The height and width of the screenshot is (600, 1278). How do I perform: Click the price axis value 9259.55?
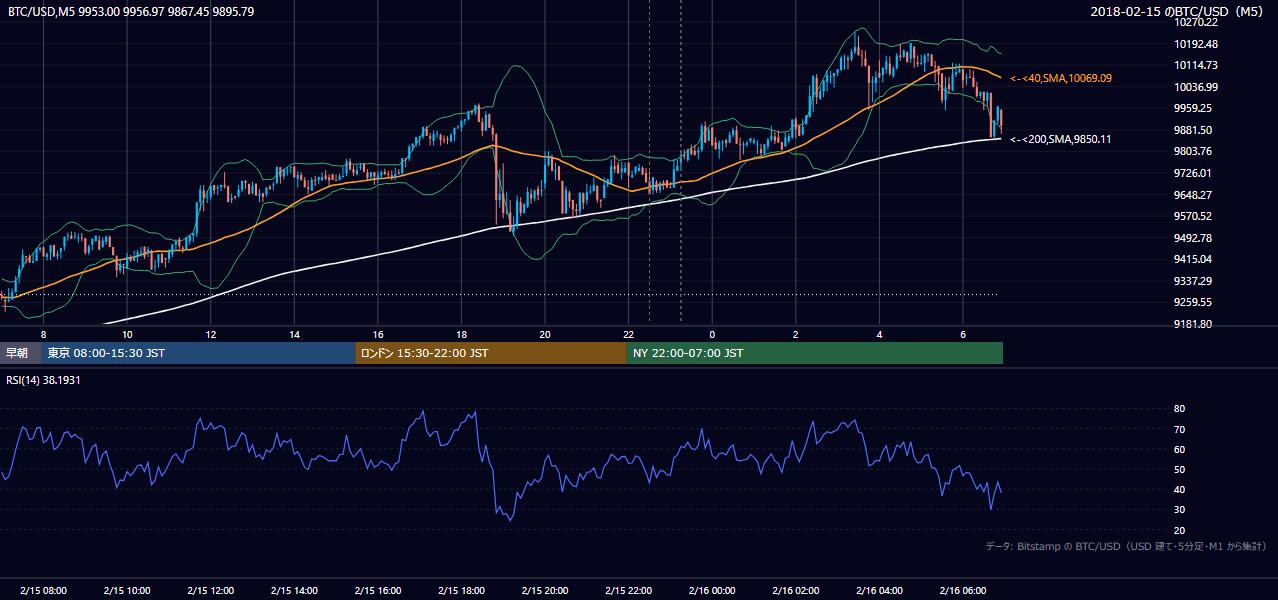coord(1193,302)
